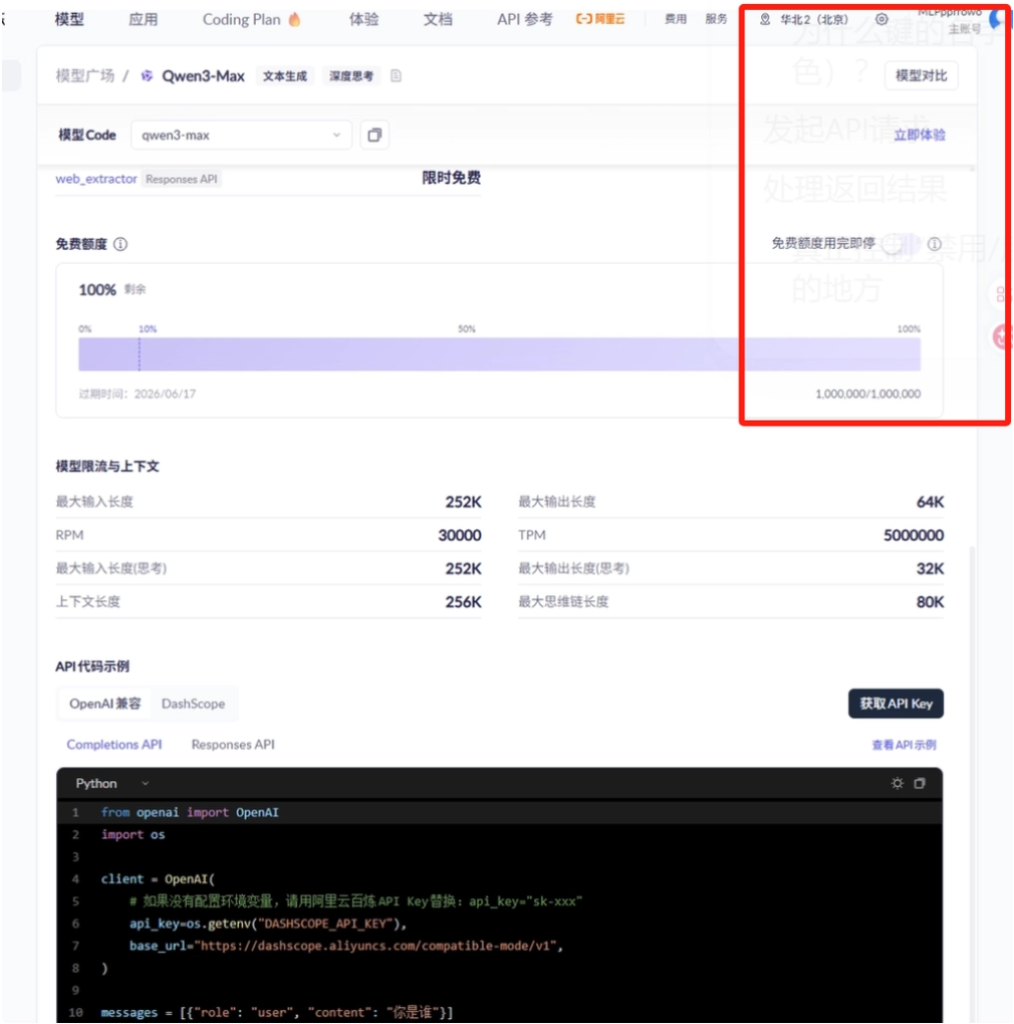Select the Responses API tab
This screenshot has height=1024, width=1014.
click(233, 745)
